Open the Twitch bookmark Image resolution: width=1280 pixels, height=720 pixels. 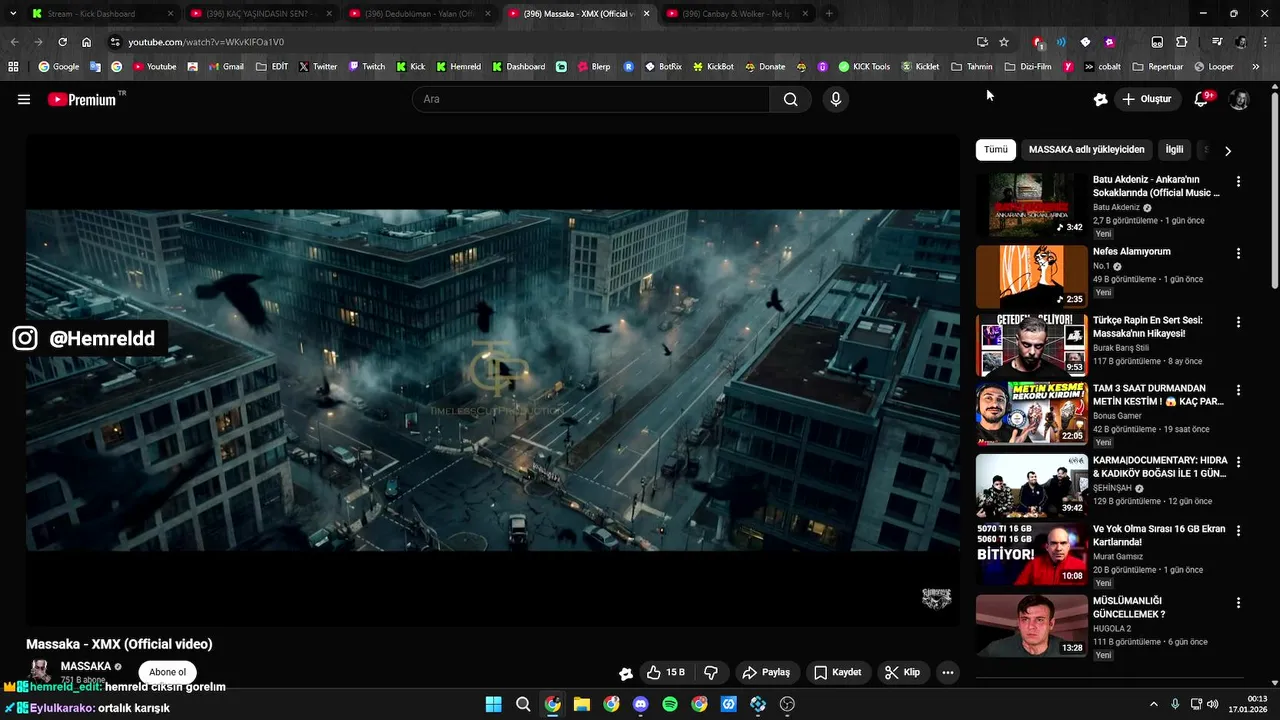click(367, 67)
